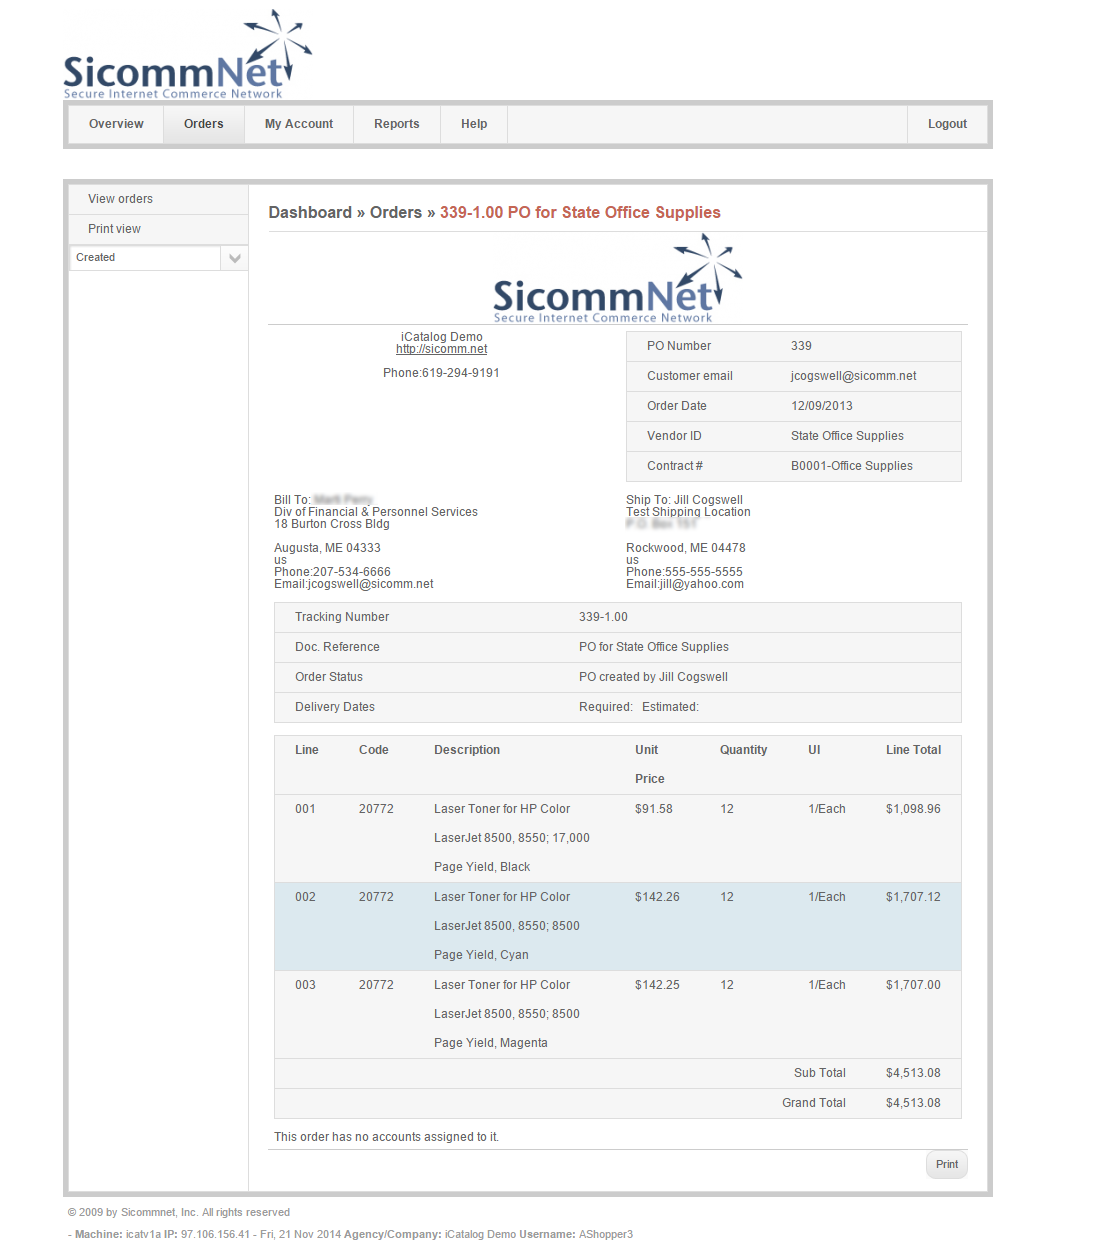
Task: Open the Help menu item
Action: tap(474, 124)
